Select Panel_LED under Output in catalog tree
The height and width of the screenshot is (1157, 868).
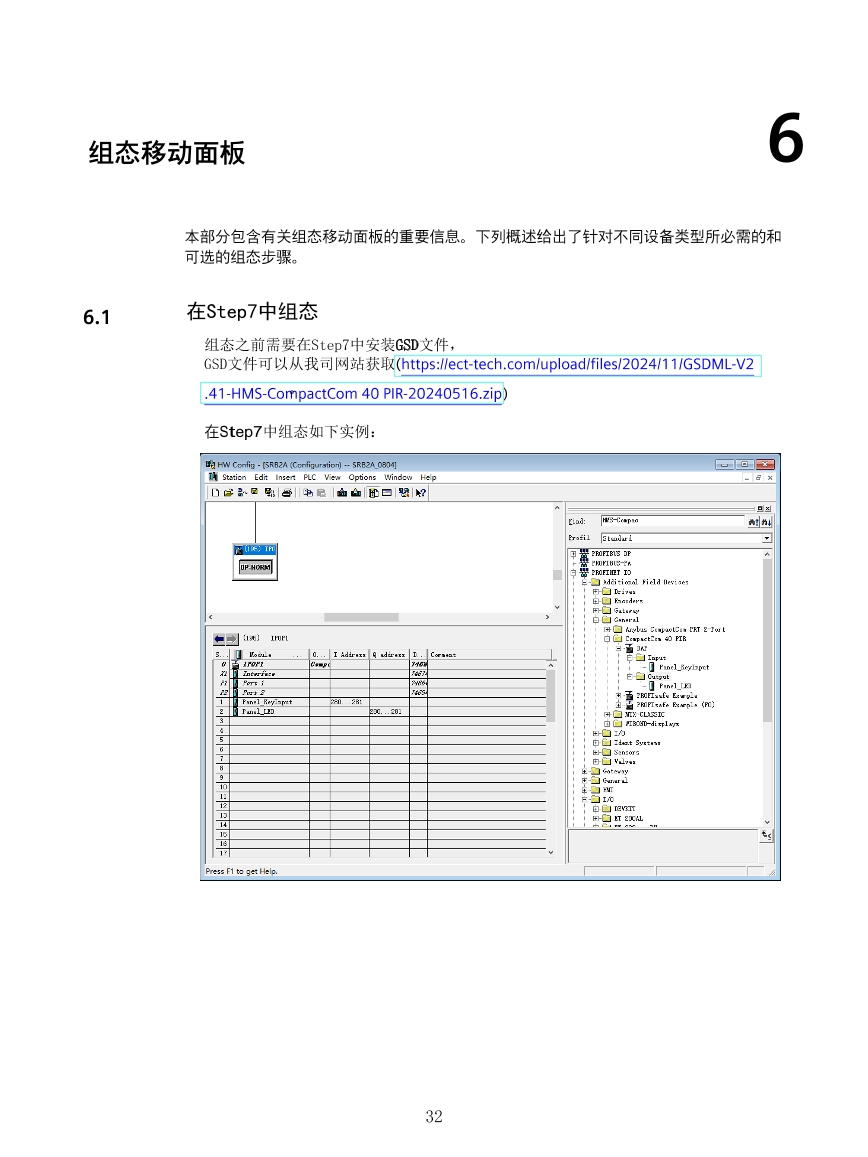tap(675, 686)
